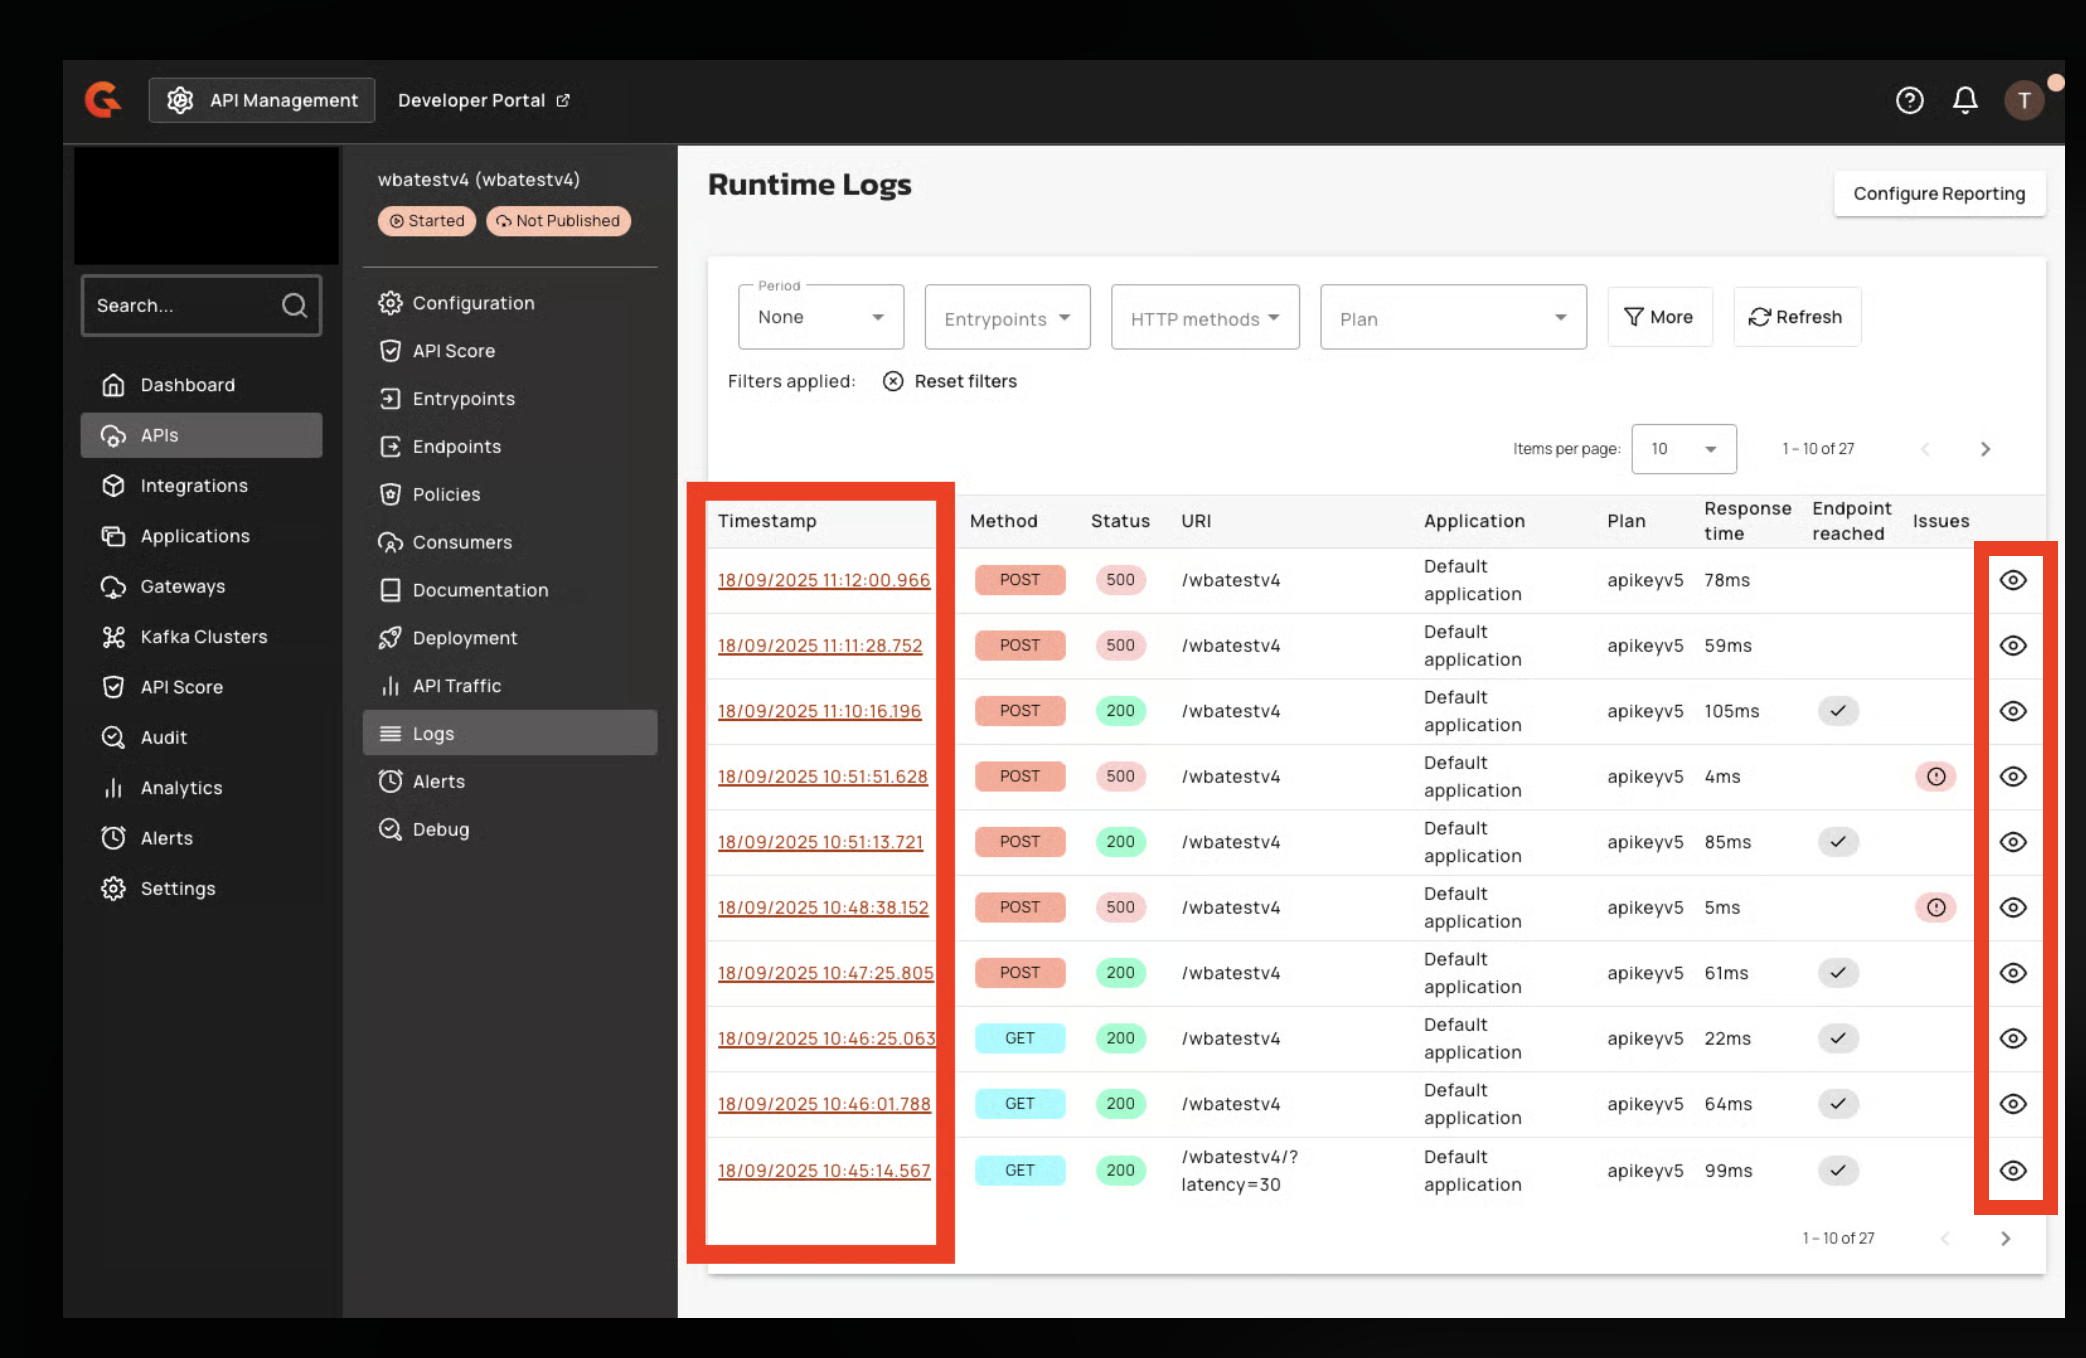
Task: Click the Refresh button
Action: 1796,317
